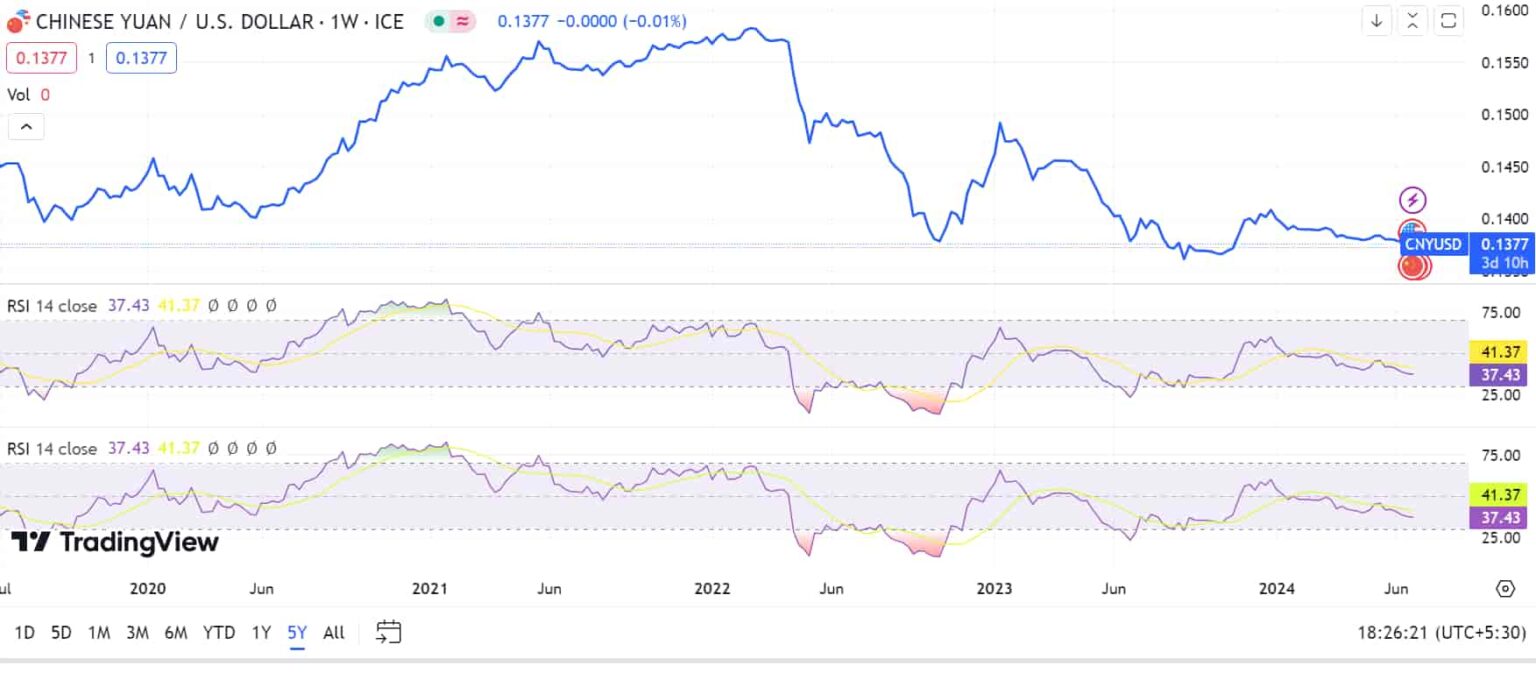Click the red bid price button showing 0.1377
This screenshot has width=1536, height=673.
[41, 57]
